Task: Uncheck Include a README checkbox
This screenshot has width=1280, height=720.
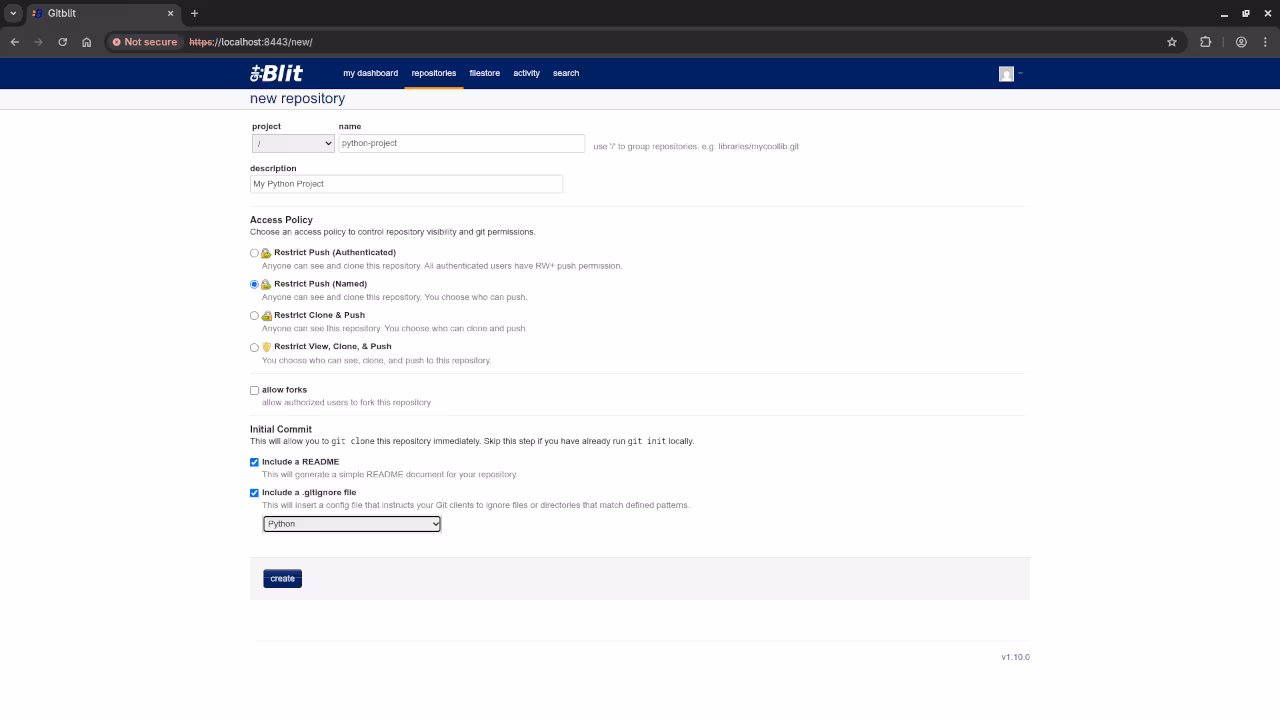Action: (x=254, y=462)
